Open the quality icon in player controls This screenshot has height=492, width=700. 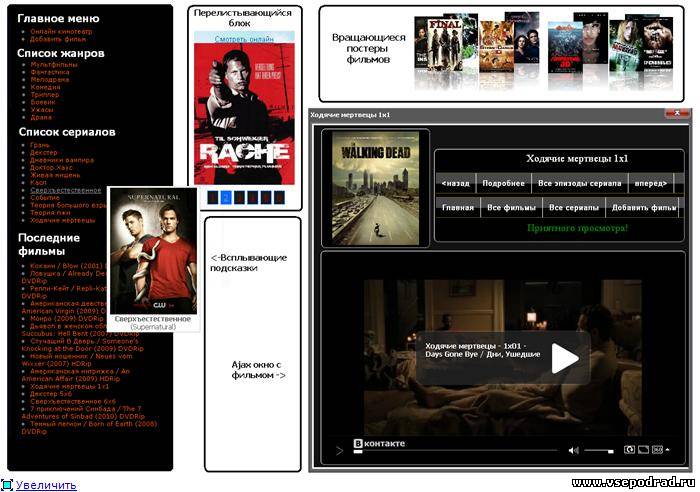click(657, 450)
